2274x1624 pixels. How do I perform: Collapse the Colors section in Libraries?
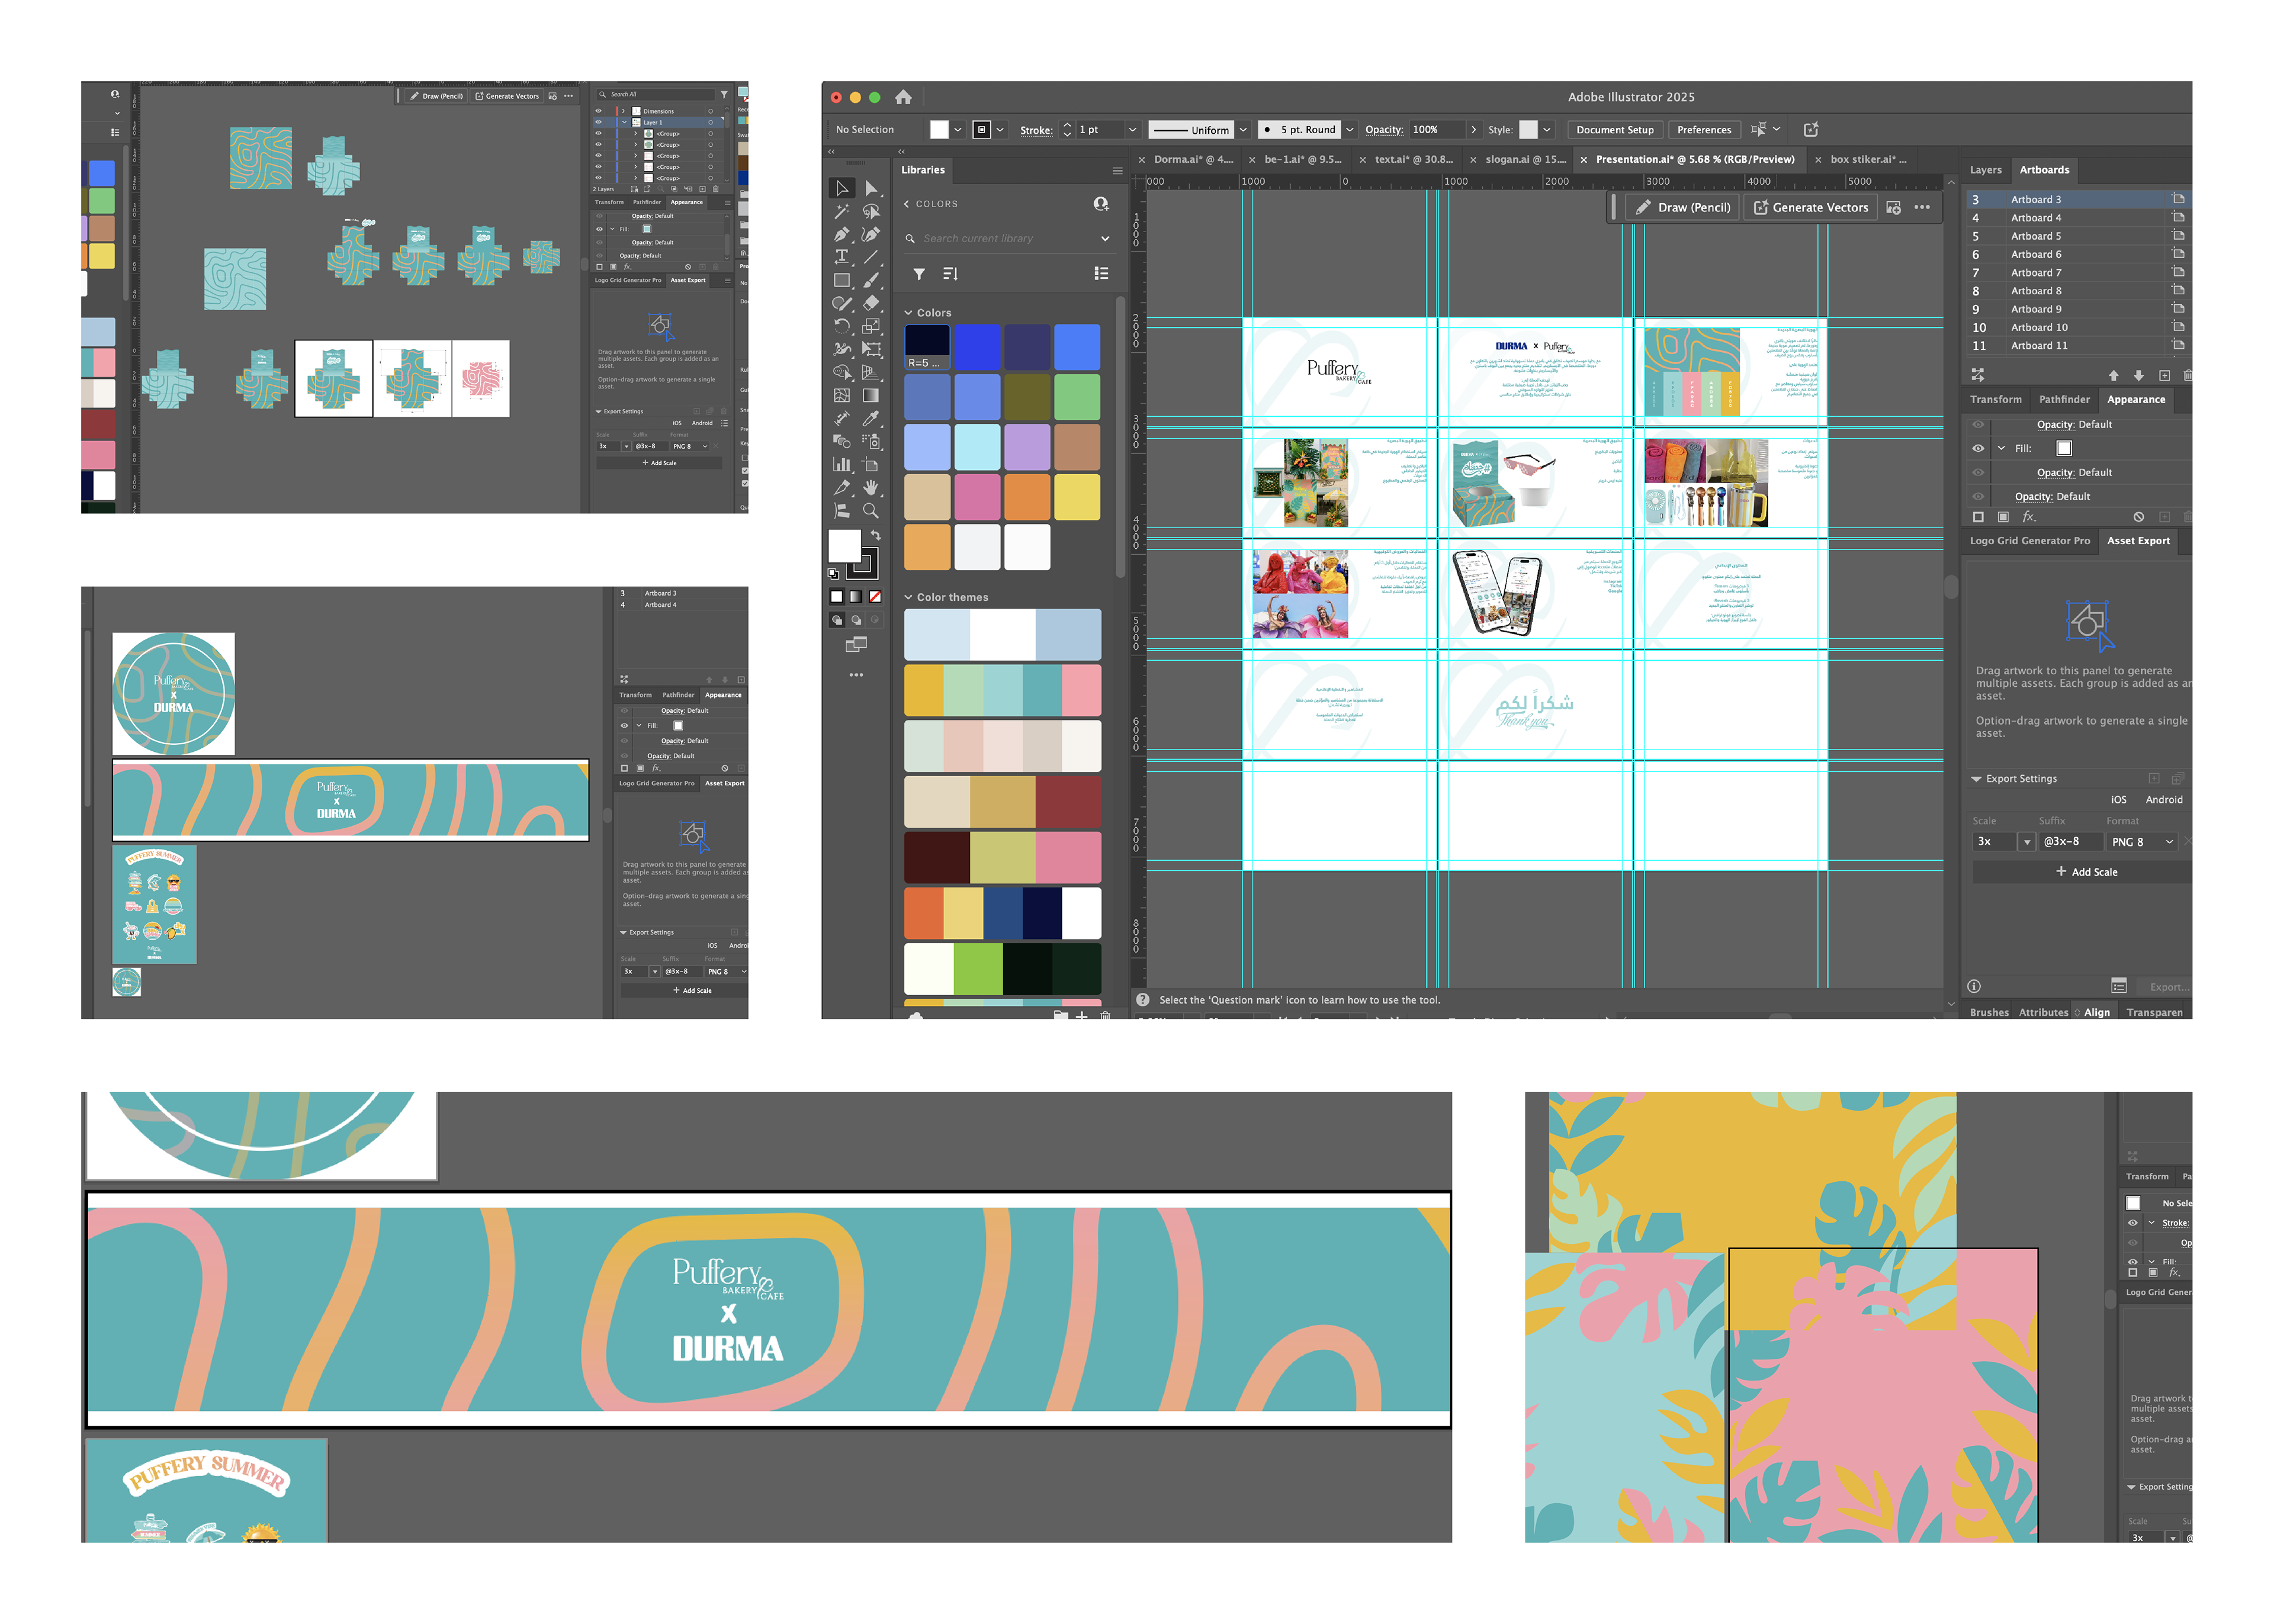(908, 313)
